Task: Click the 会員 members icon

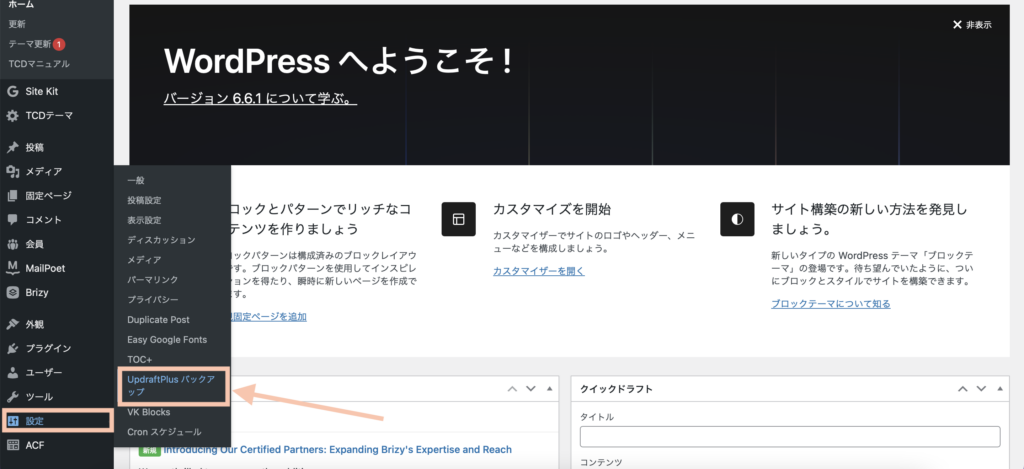Action: click(x=12, y=244)
